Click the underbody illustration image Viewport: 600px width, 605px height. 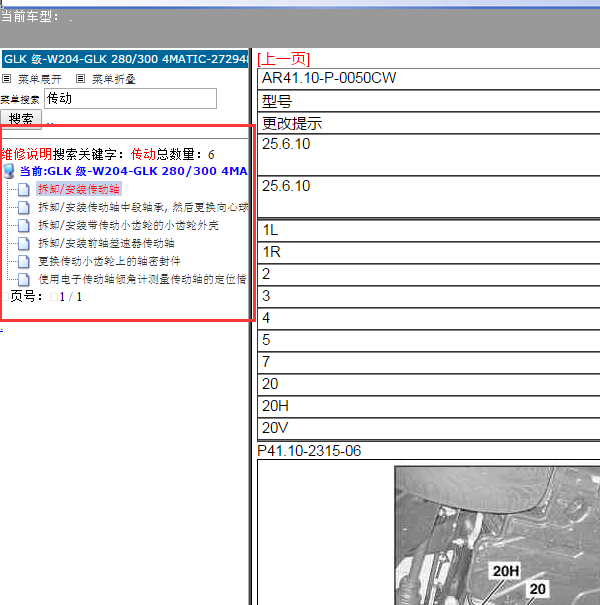(497, 536)
